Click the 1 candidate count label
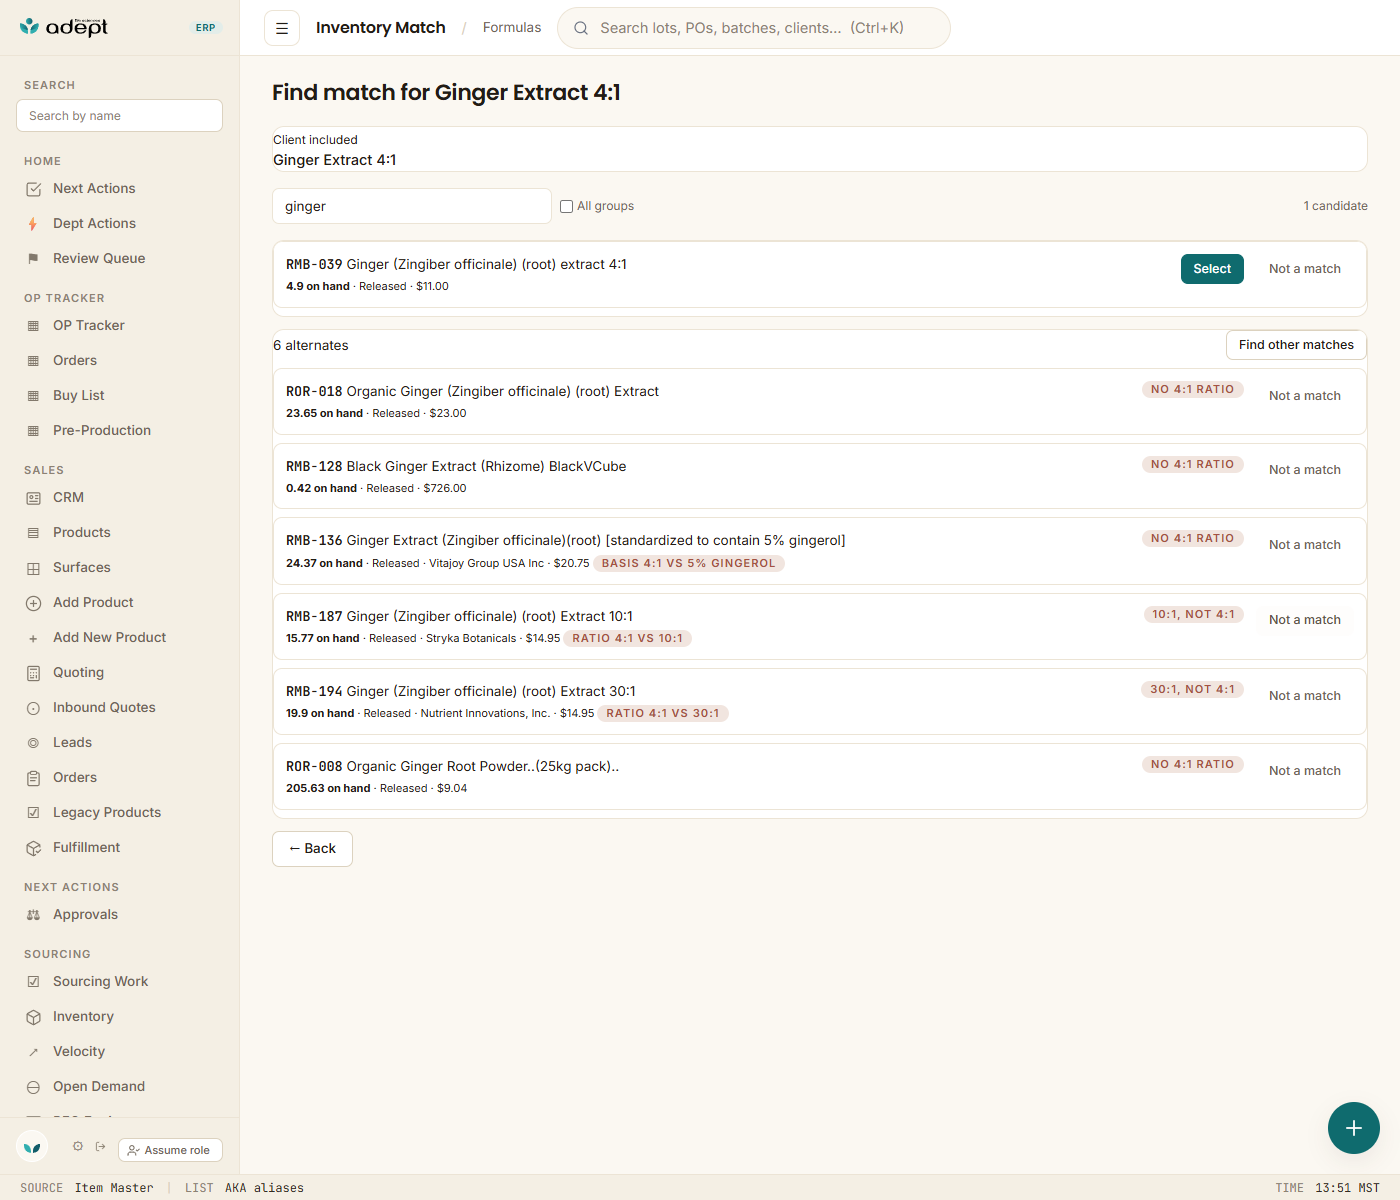Viewport: 1400px width, 1200px height. [1335, 206]
